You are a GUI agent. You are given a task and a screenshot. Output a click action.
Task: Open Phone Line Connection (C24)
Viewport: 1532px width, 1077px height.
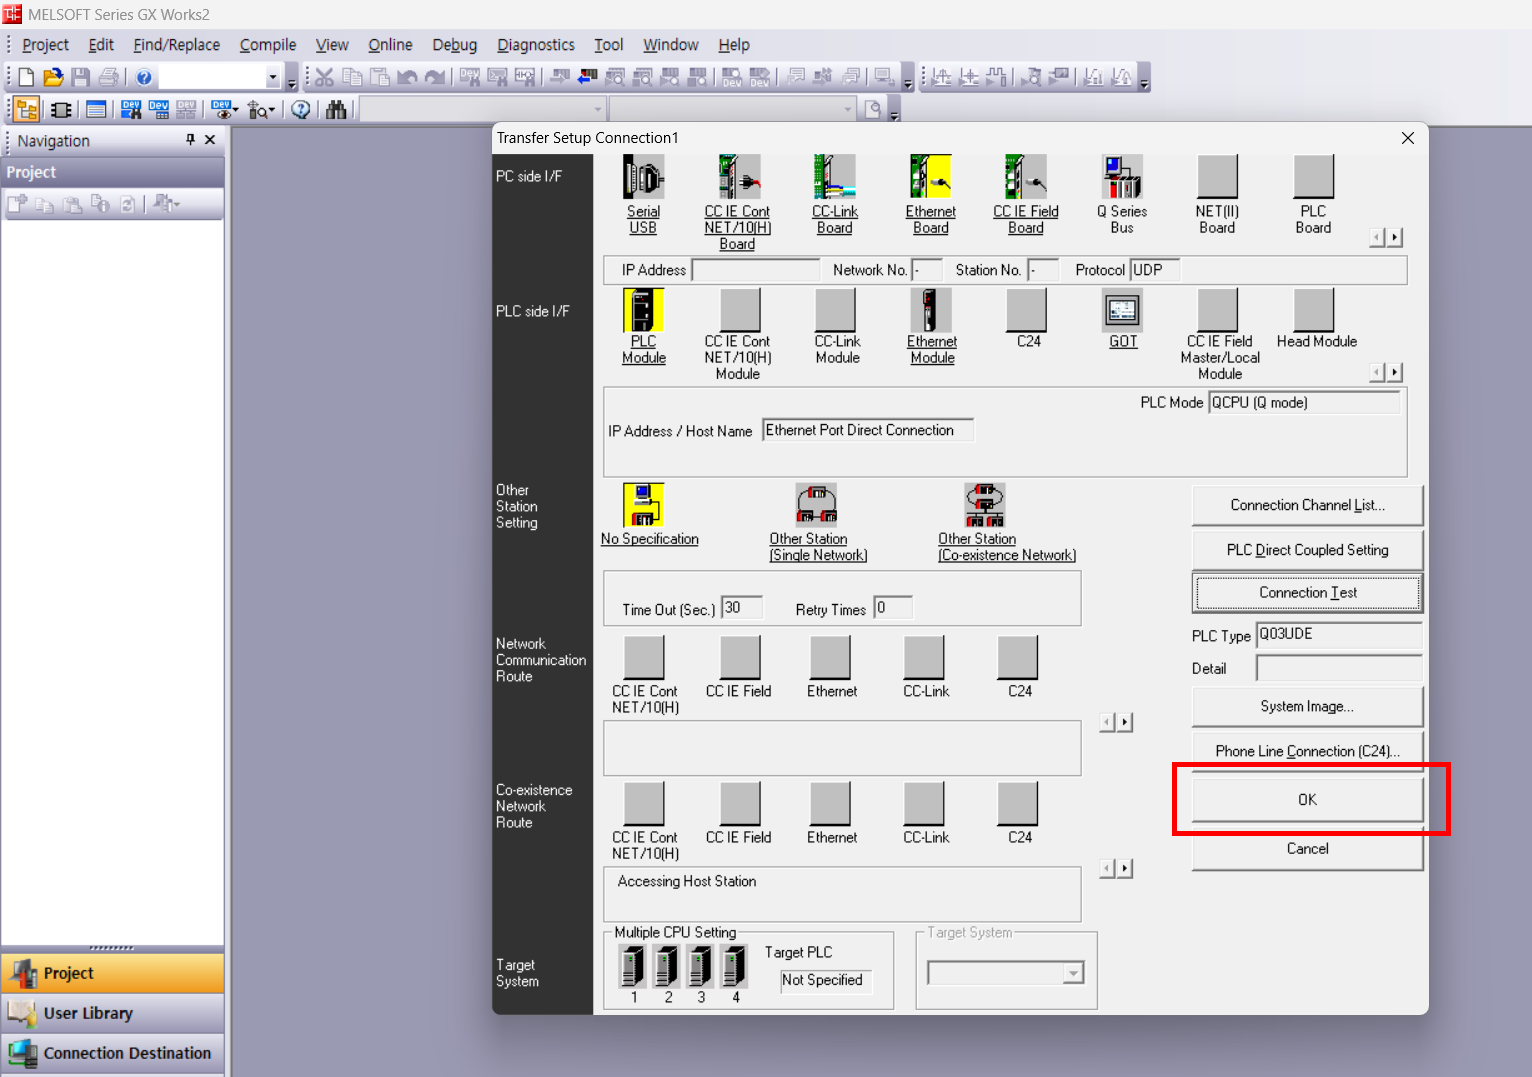click(1307, 751)
